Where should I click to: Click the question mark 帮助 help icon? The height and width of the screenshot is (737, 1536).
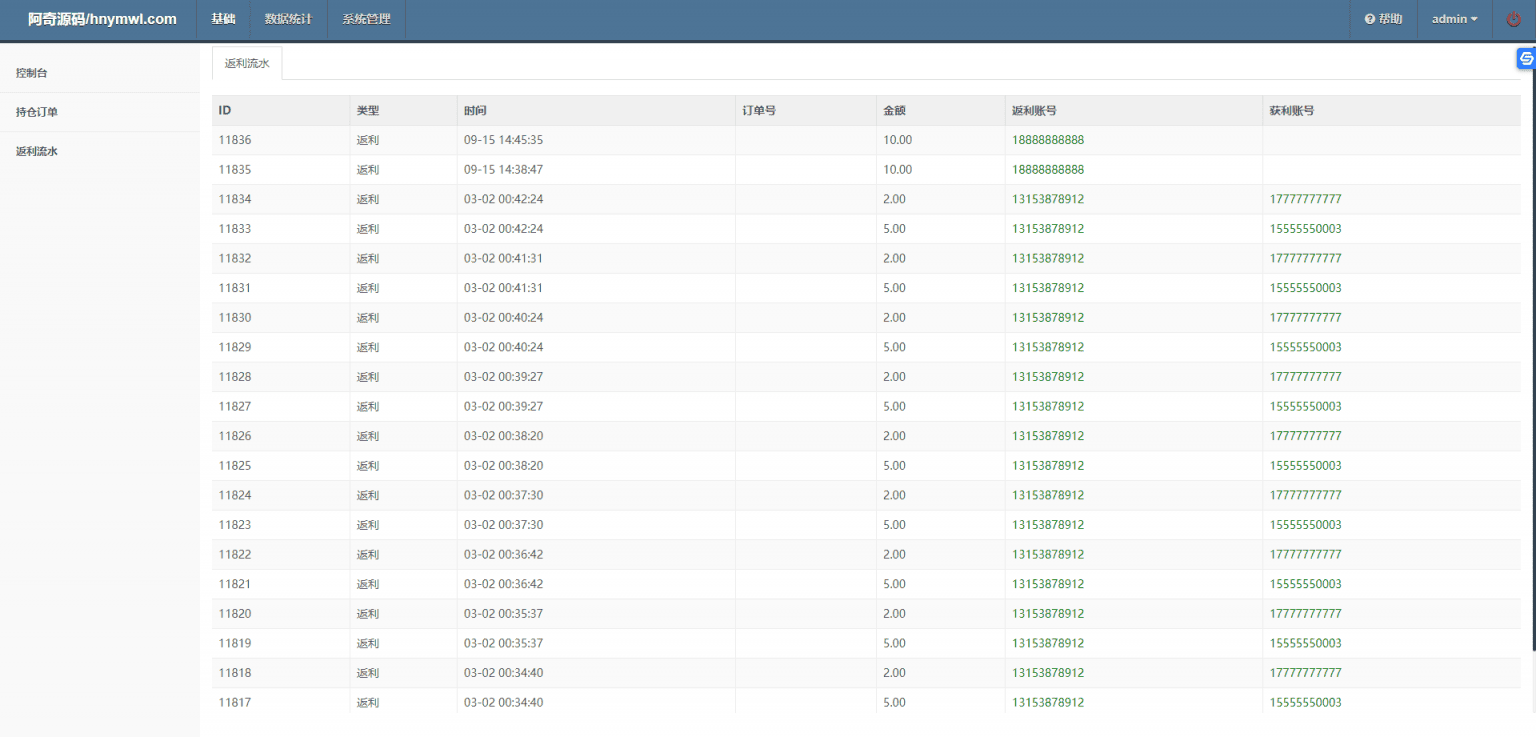[x=1369, y=19]
